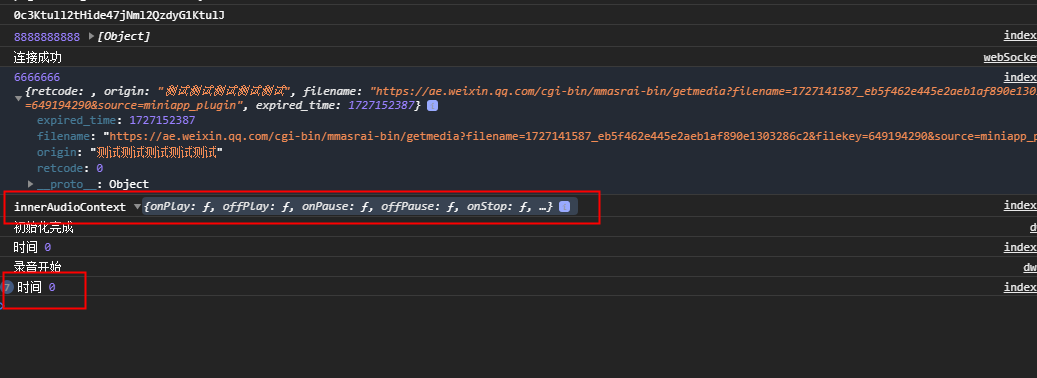The height and width of the screenshot is (378, 1037).
Task: Collapse the innerAudioContext object triangle
Action: [x=137, y=207]
